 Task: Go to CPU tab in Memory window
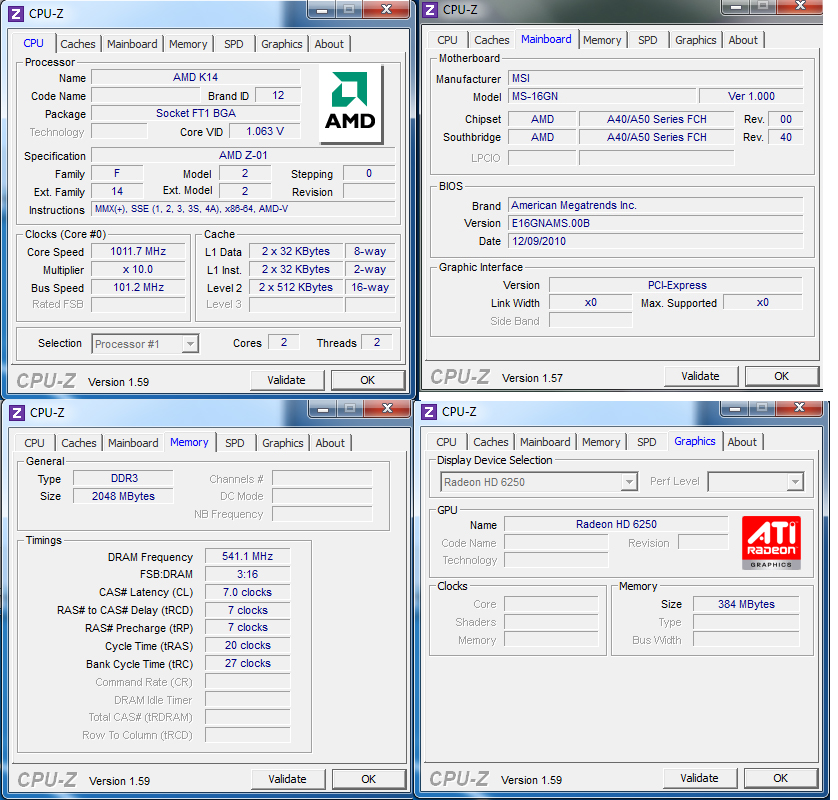coord(34,443)
